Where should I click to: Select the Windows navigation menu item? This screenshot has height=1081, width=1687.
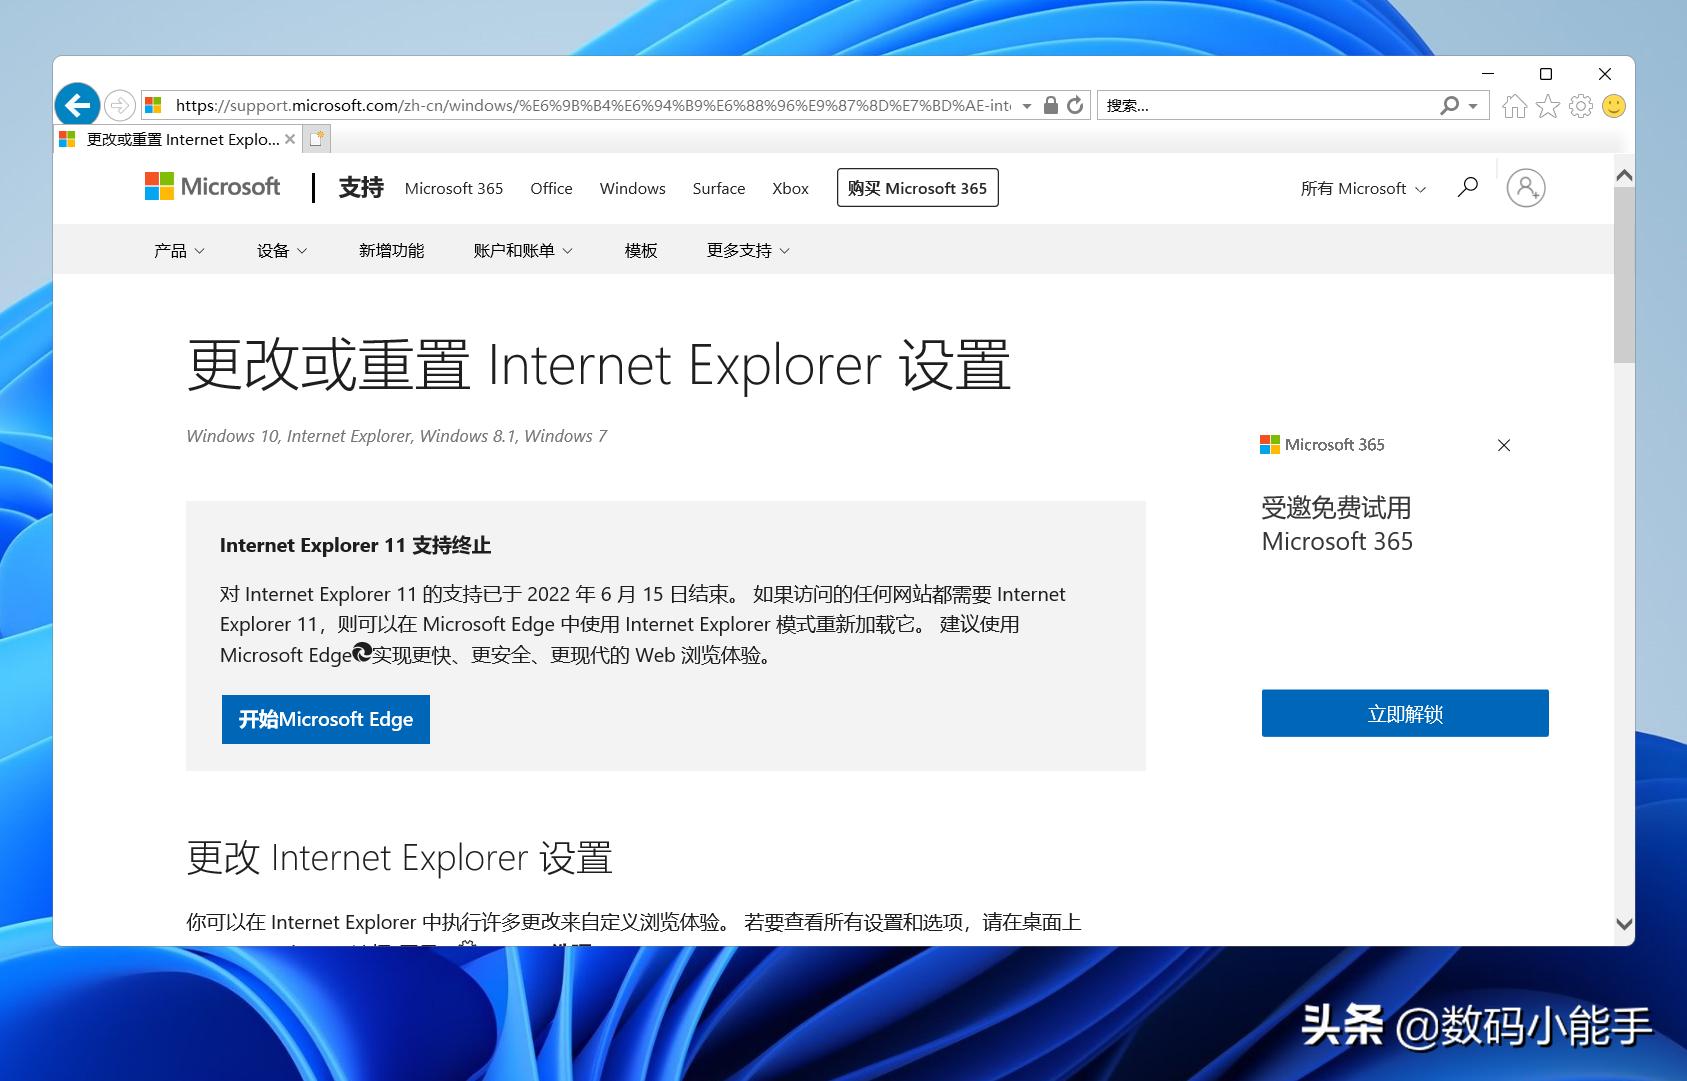[631, 188]
